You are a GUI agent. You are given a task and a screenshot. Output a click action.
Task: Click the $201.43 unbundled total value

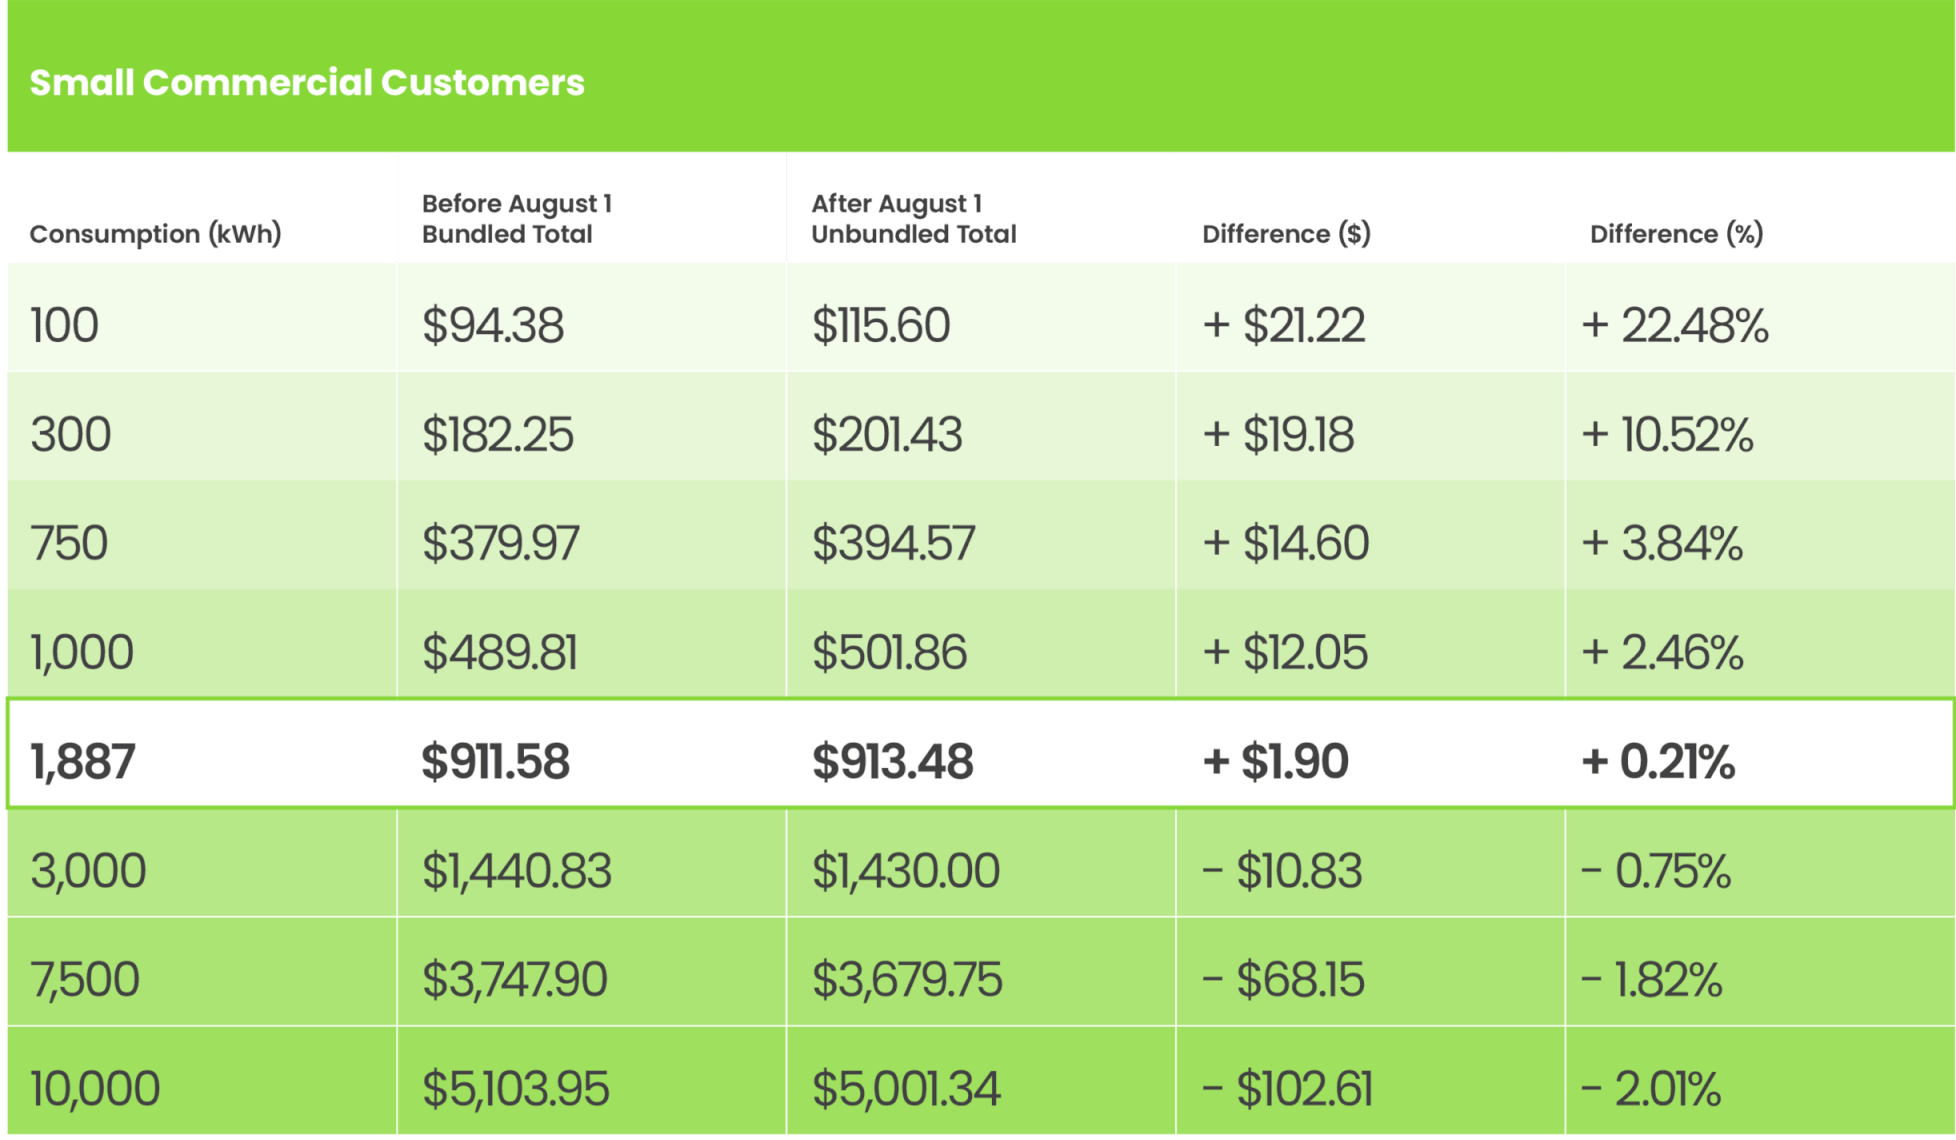click(887, 435)
